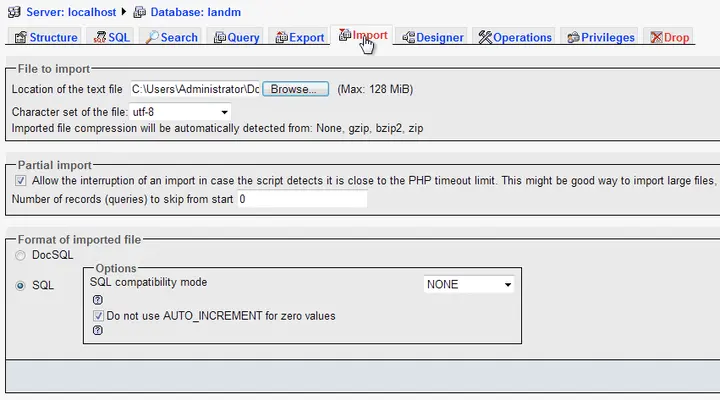This screenshot has width=720, height=400.
Task: Open help icon under SQL compatibility mode
Action: tap(97, 300)
